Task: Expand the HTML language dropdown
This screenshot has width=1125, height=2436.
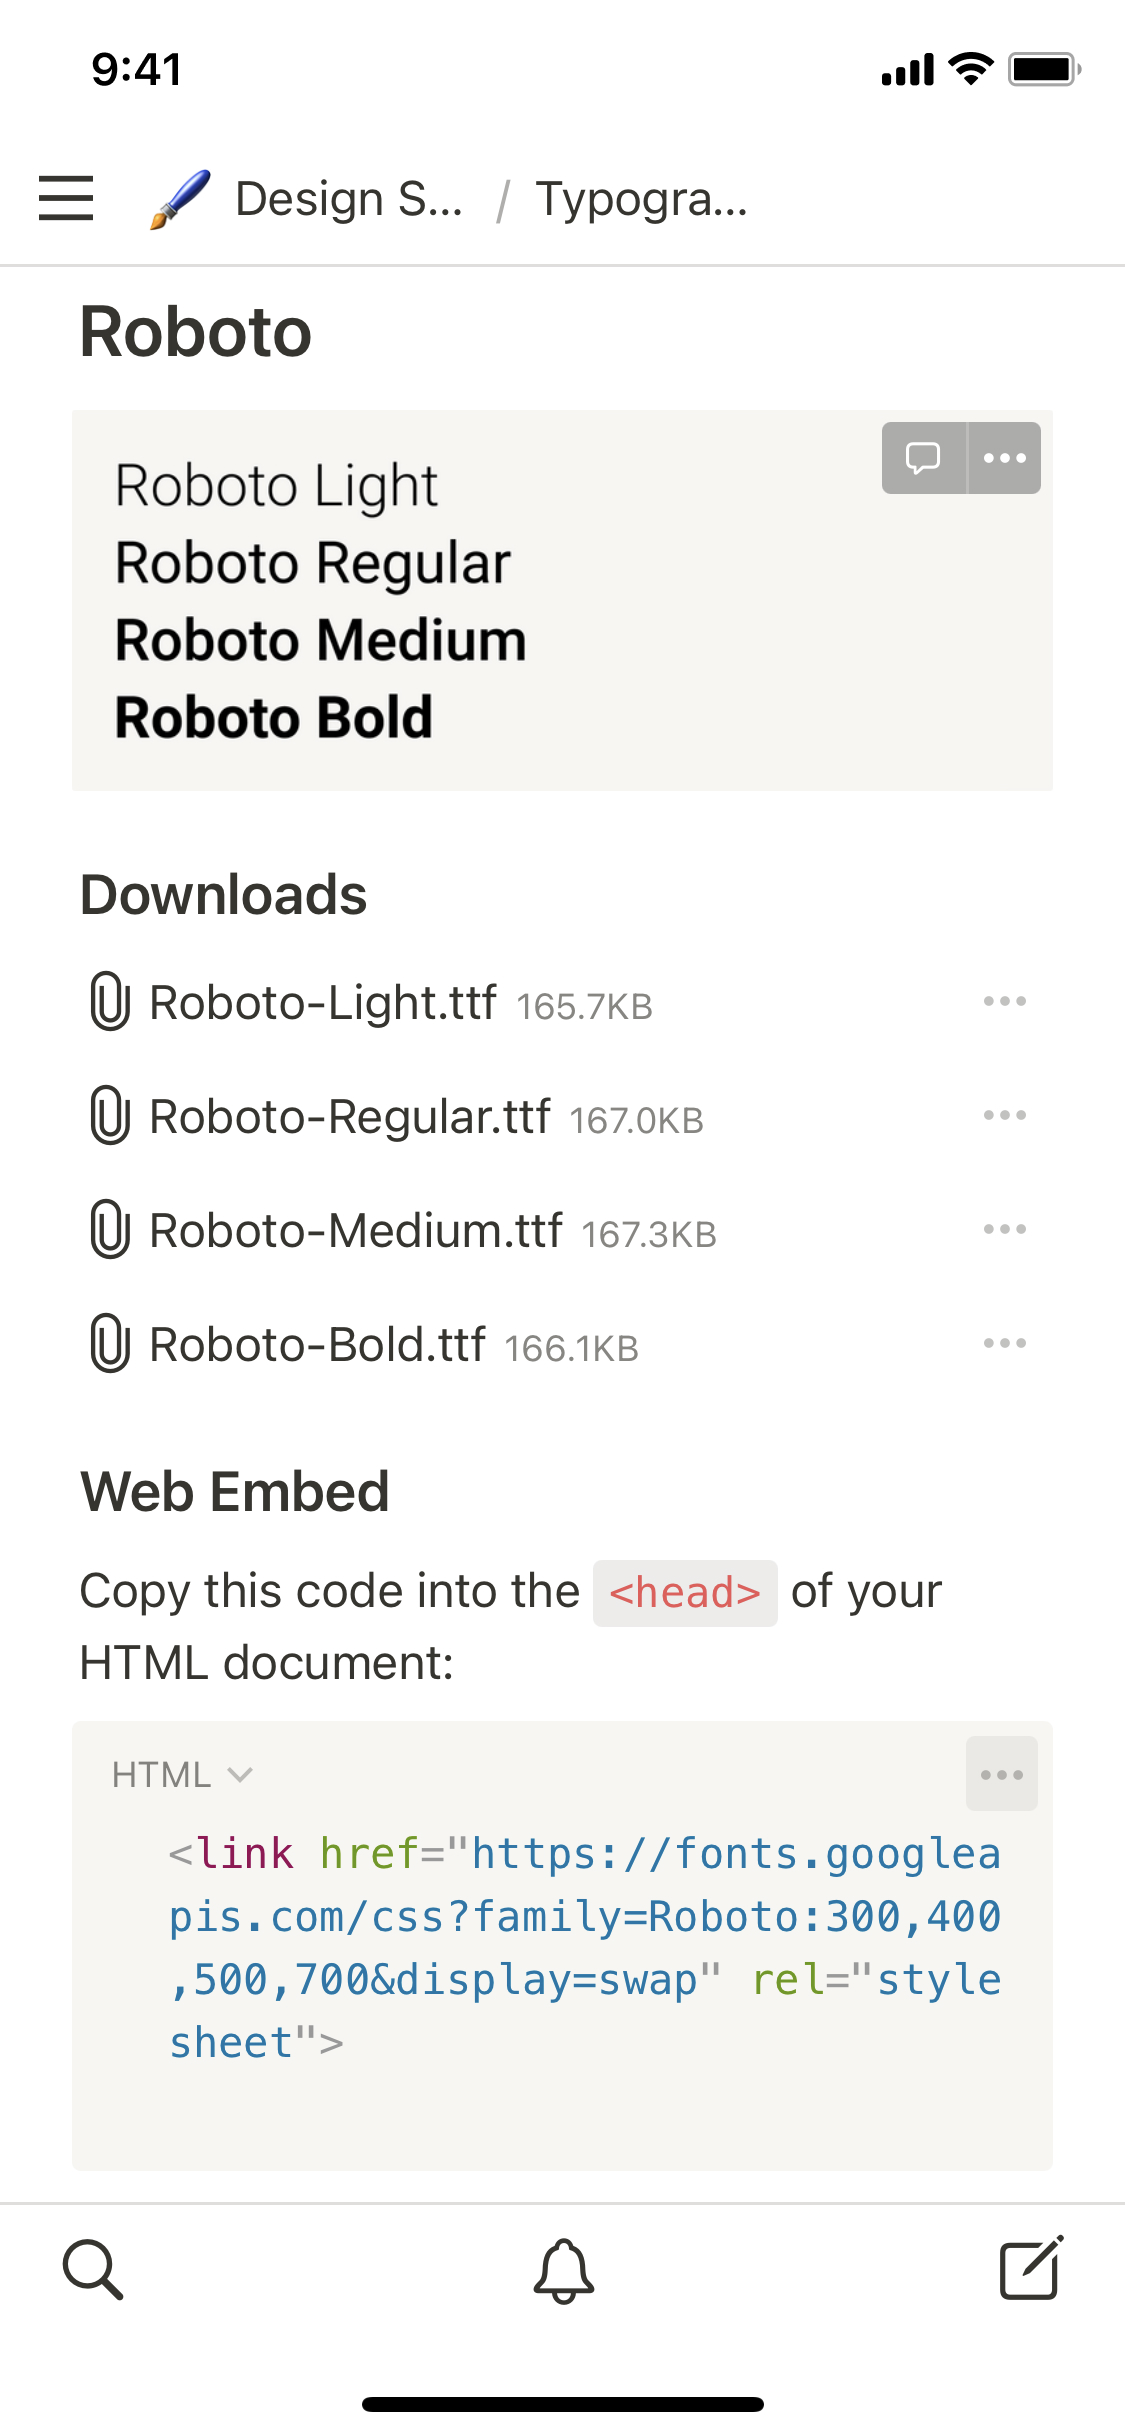Action: (x=182, y=1775)
